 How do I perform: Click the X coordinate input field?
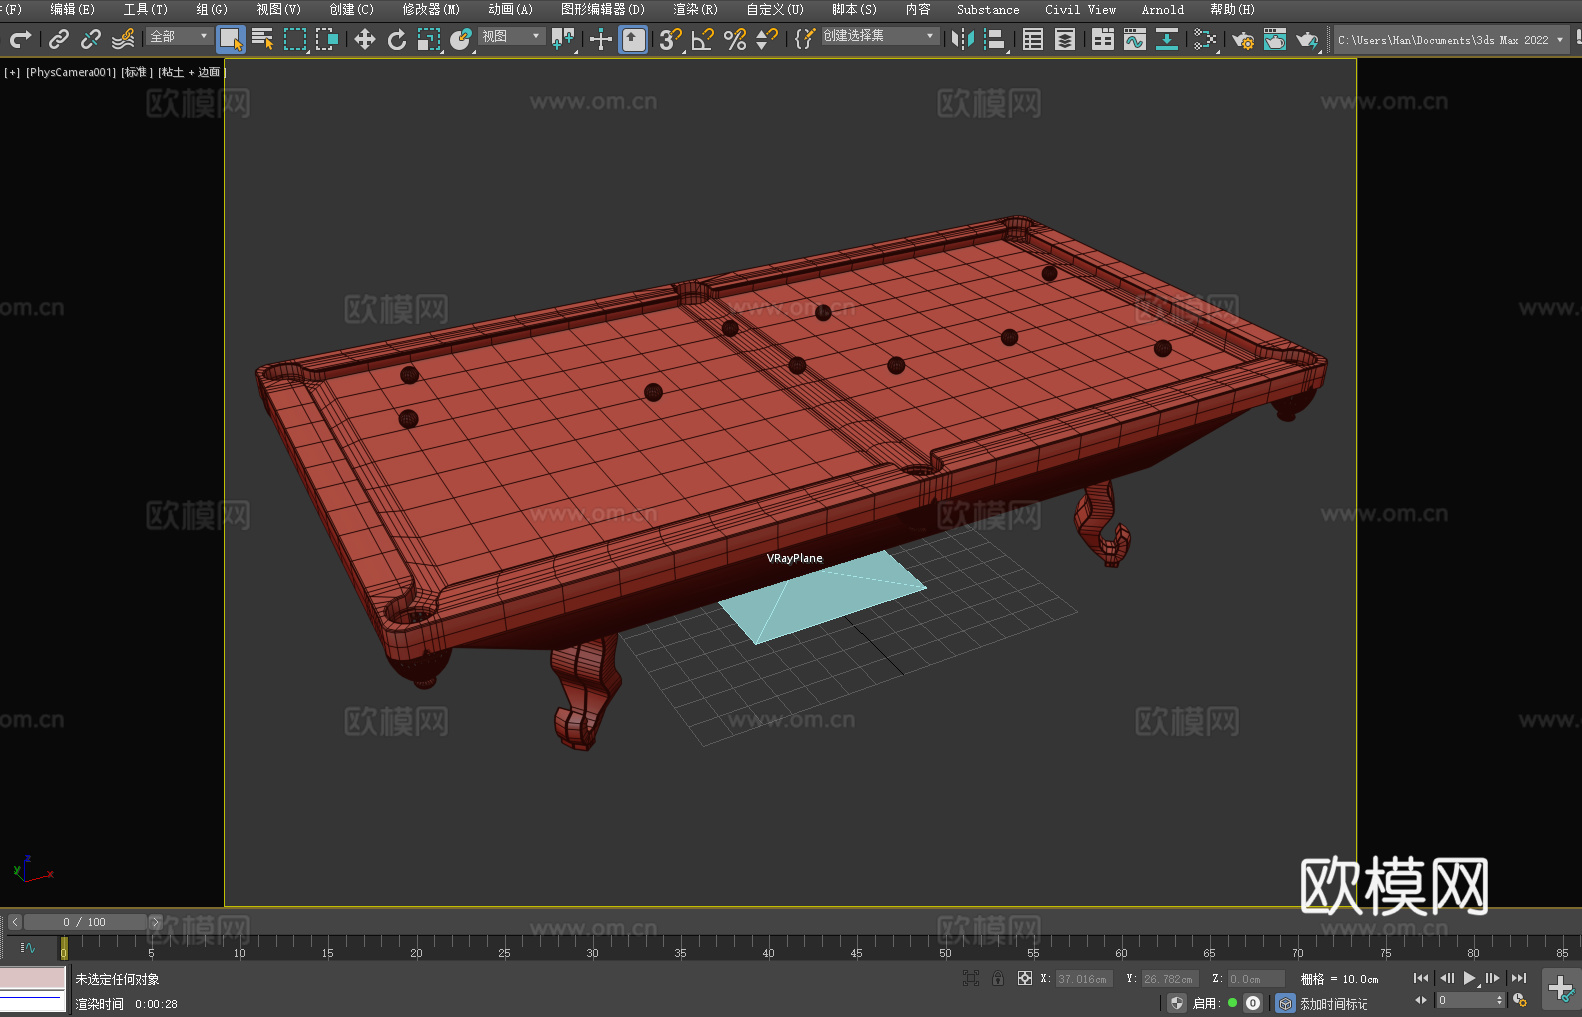pos(1083,979)
